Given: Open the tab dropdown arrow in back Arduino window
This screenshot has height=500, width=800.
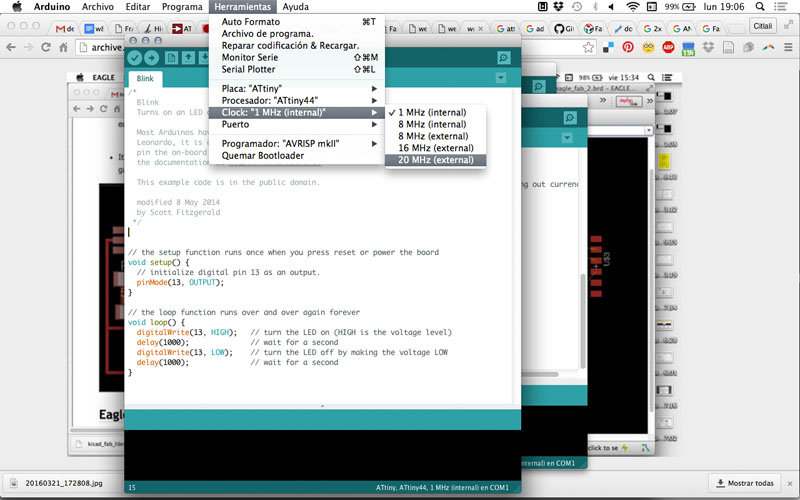Looking at the screenshot, I should (x=566, y=138).
